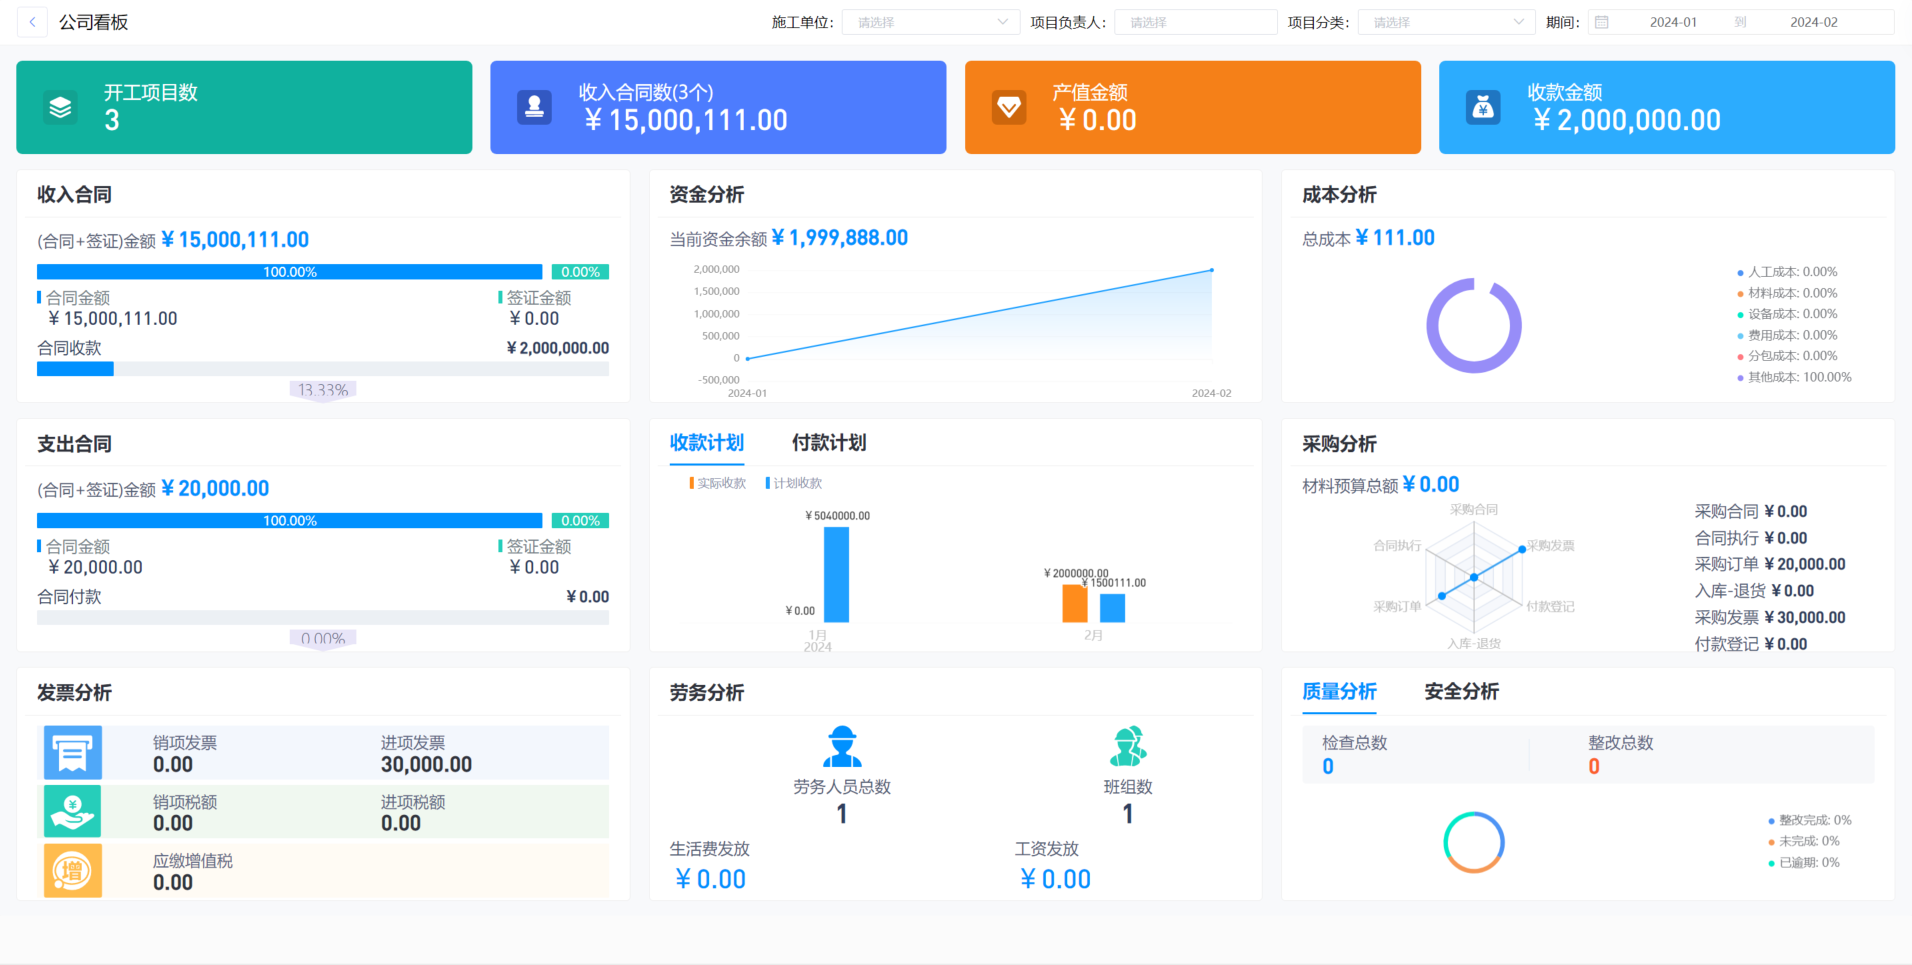Open the 期间 calendar date picker
The image size is (1912, 965).
click(1602, 21)
